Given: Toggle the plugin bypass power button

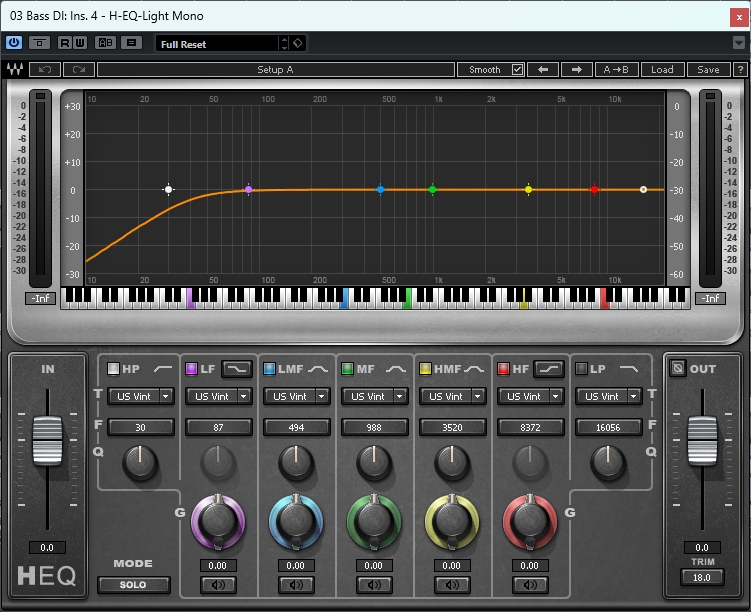Looking at the screenshot, I should click(x=13, y=43).
